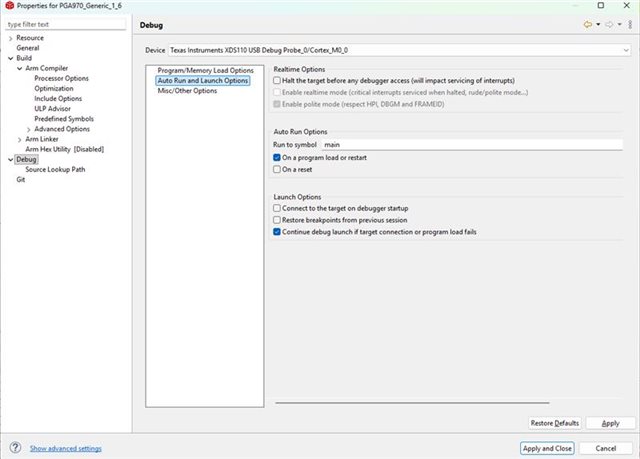
Task: Toggle Halt the target before debugger access
Action: click(x=277, y=80)
